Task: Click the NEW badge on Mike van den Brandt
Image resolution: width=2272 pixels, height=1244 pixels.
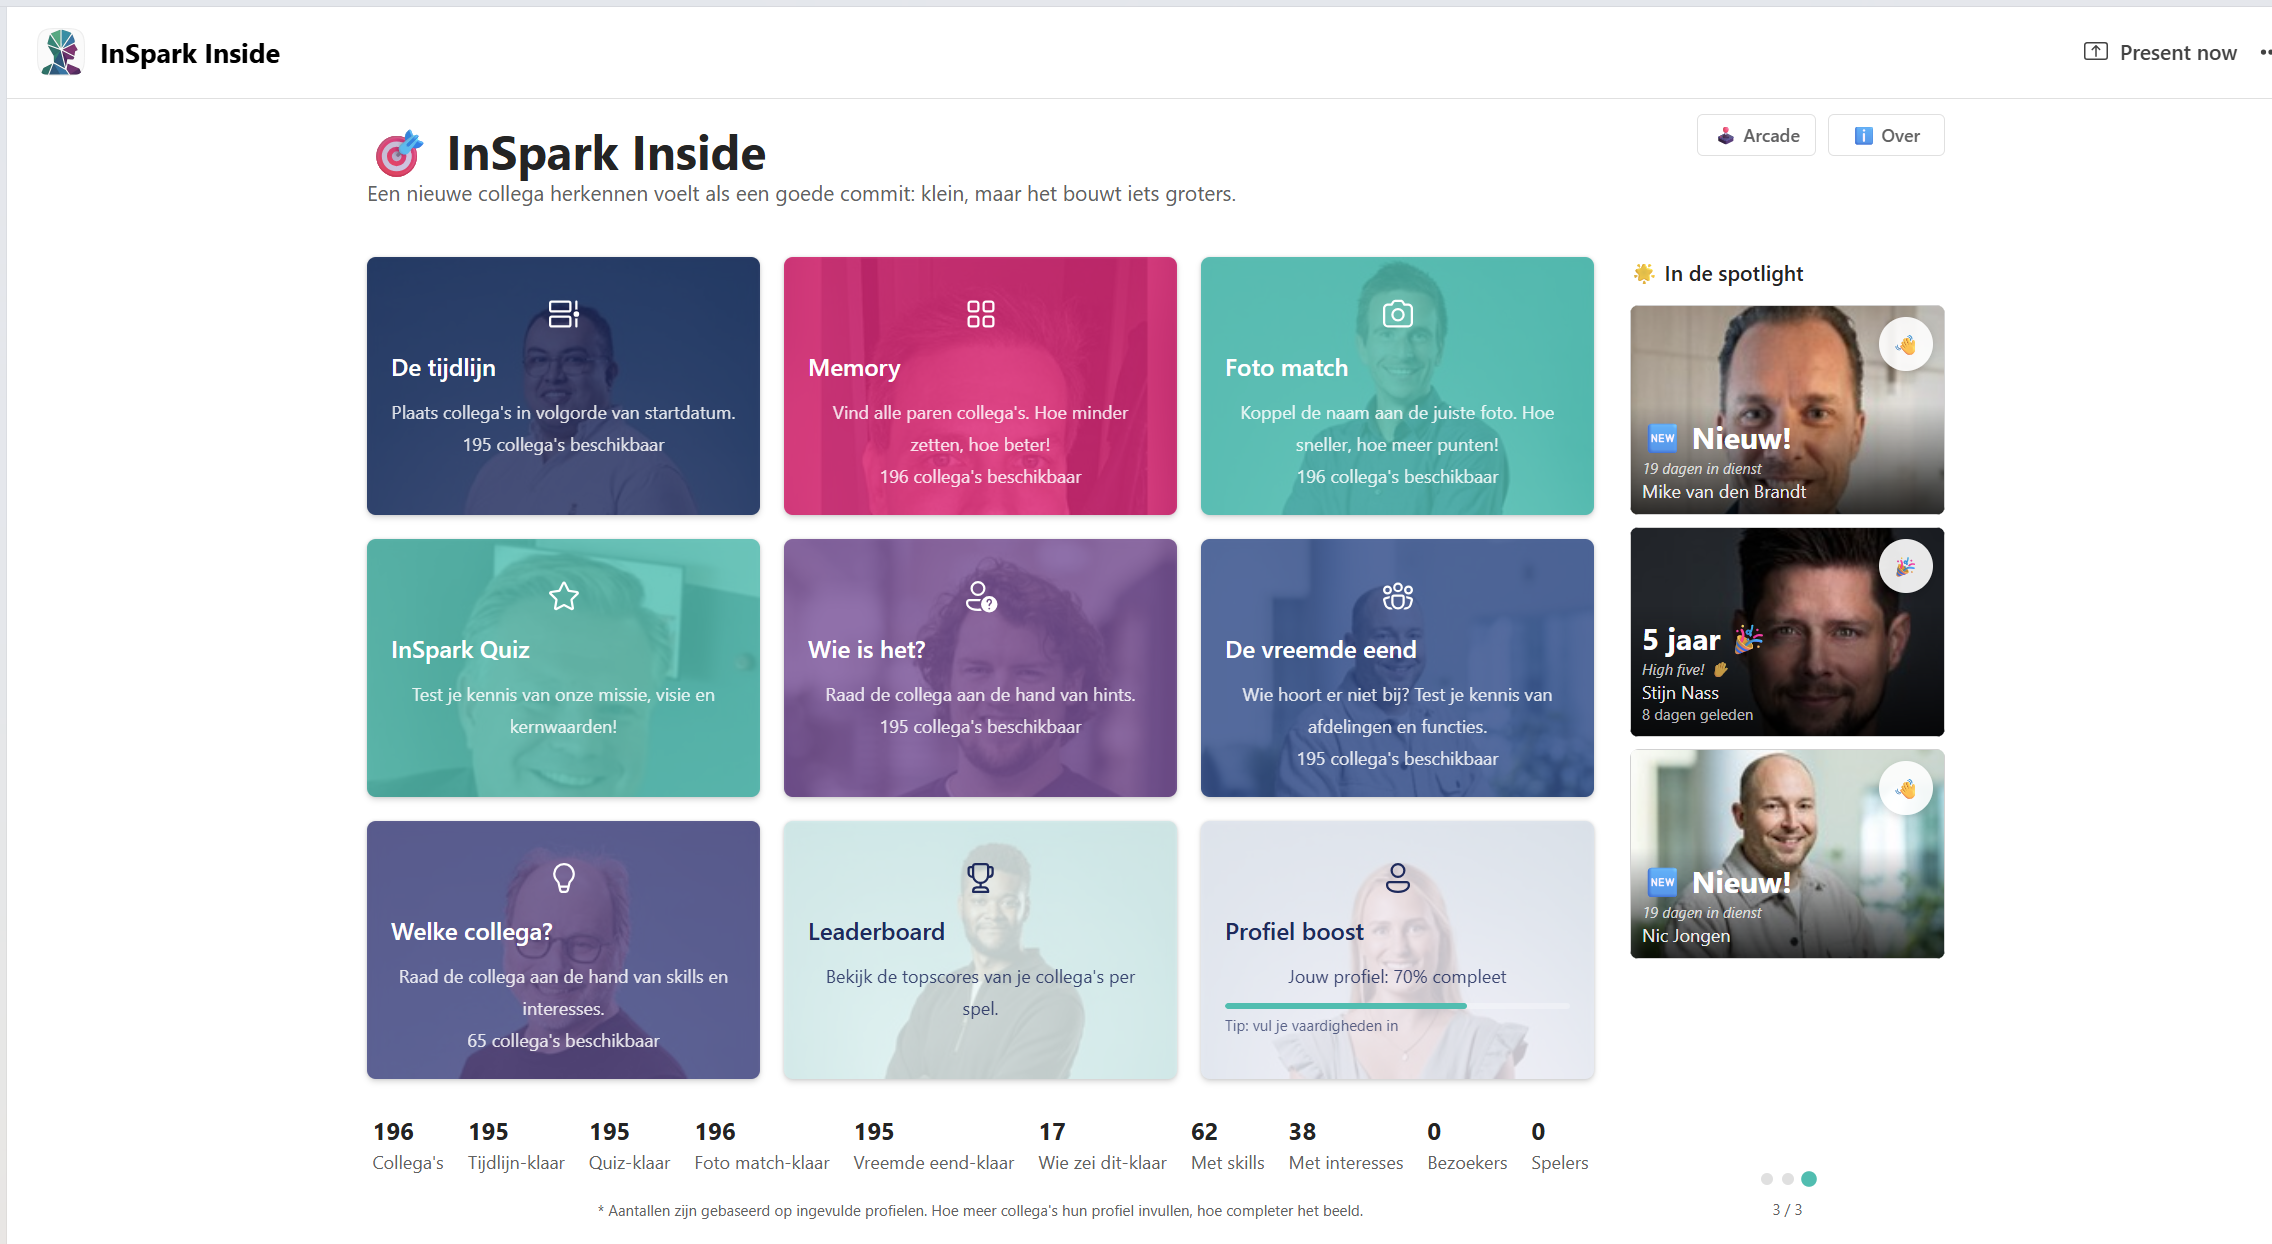Action: (x=1662, y=438)
